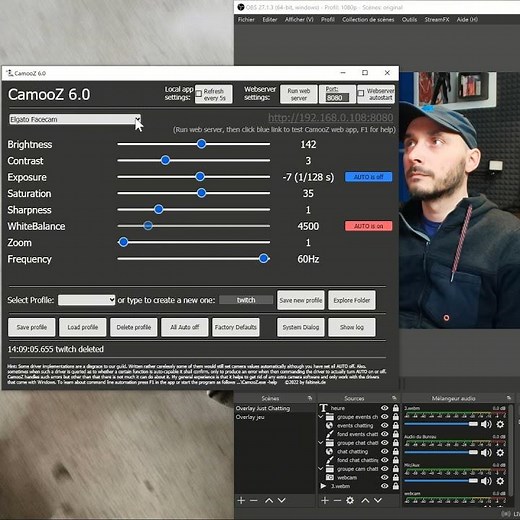Move the scene down in the Scènes panel
This screenshot has width=520, height=520.
click(x=282, y=500)
